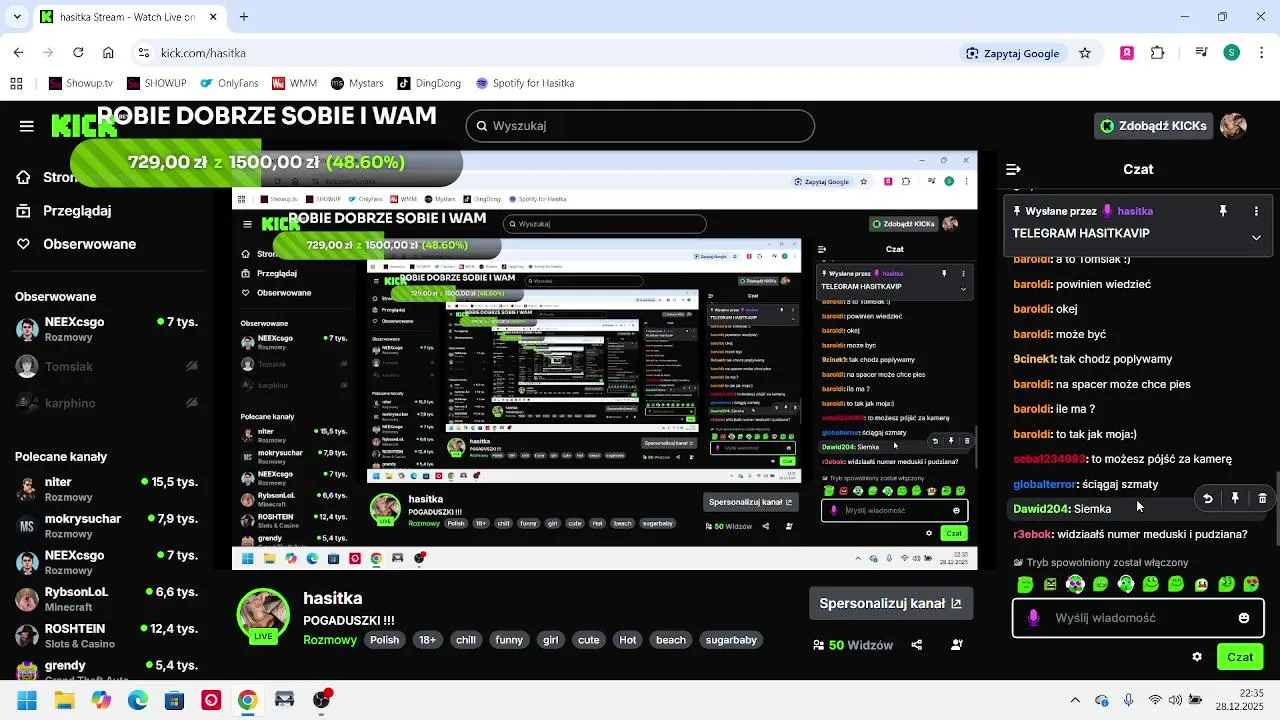Screen dimensions: 1280x720
Task: Click the last heart-eyes emote in emote bar
Action: coord(1252,584)
